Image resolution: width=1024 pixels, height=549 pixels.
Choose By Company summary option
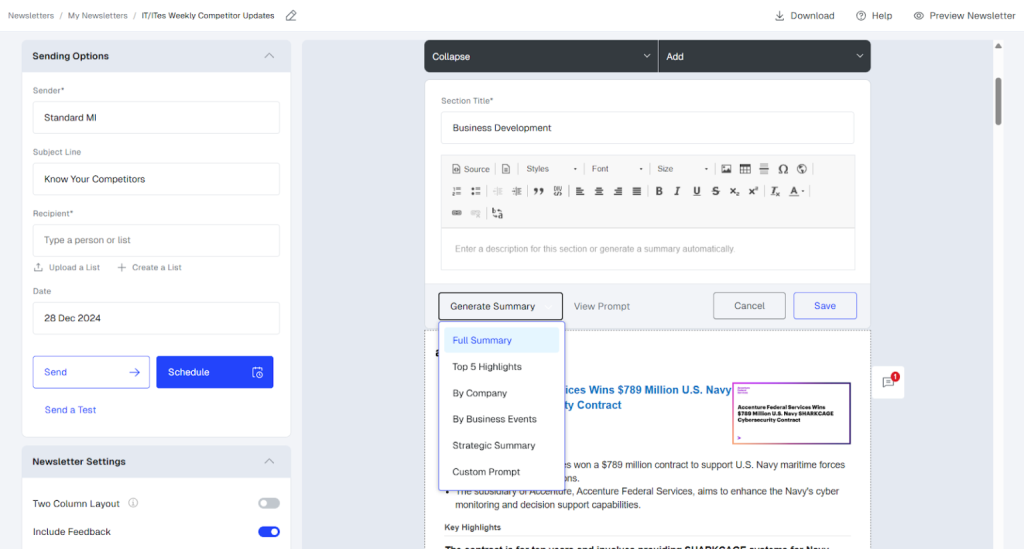coord(502,393)
